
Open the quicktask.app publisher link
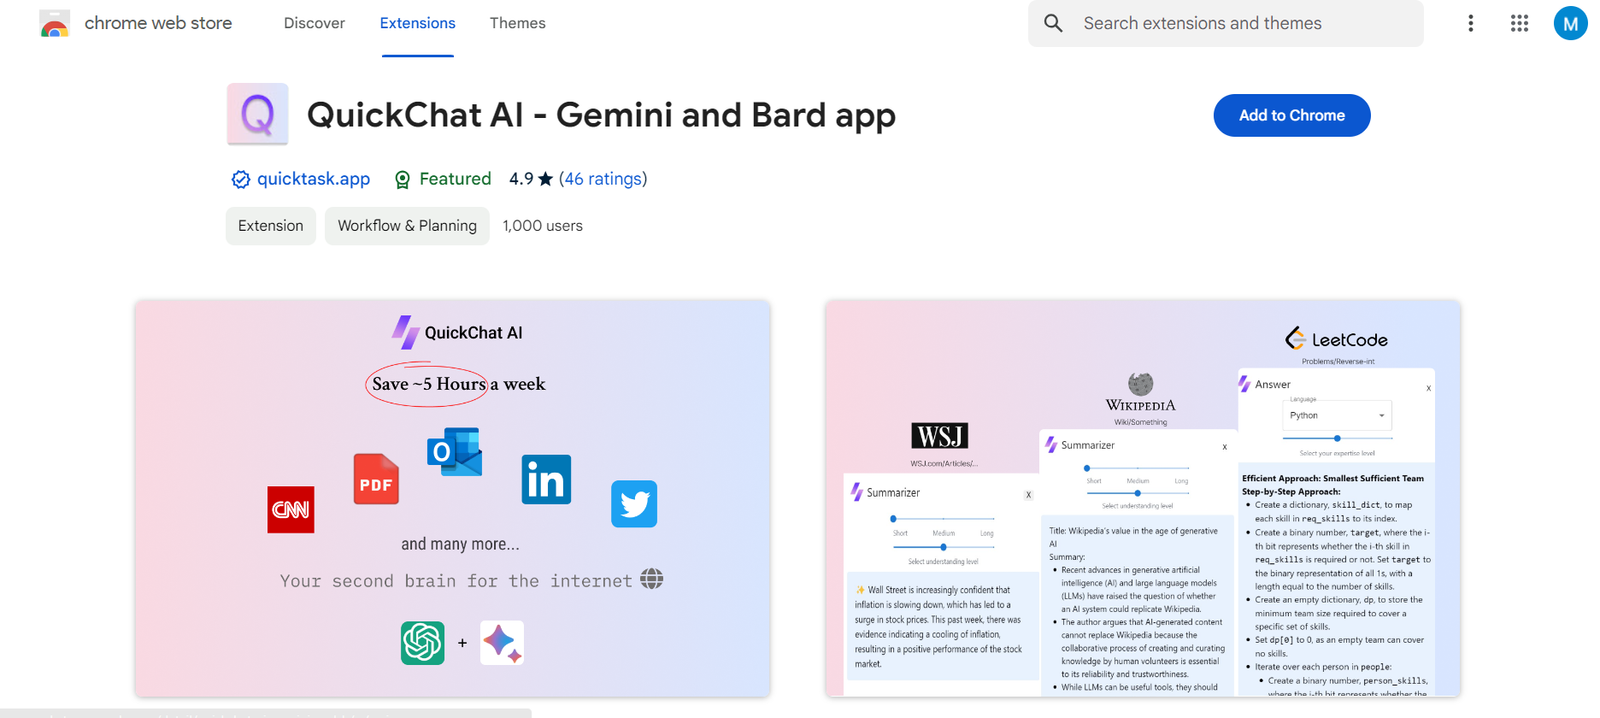pyautogui.click(x=313, y=179)
